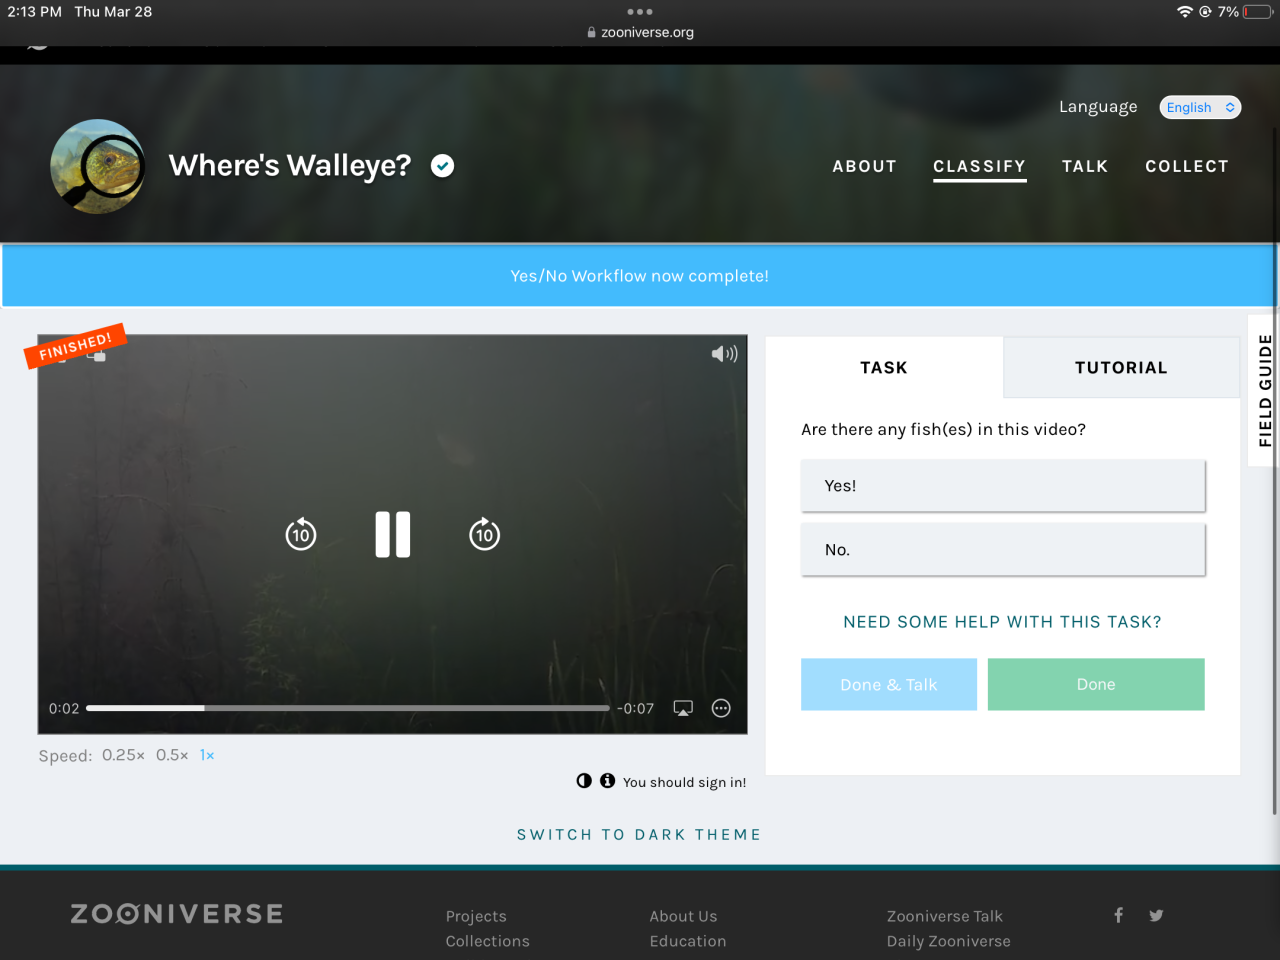Screen dimensions: 1280x960
Task: Click the Done & Talk button
Action: [x=889, y=684]
